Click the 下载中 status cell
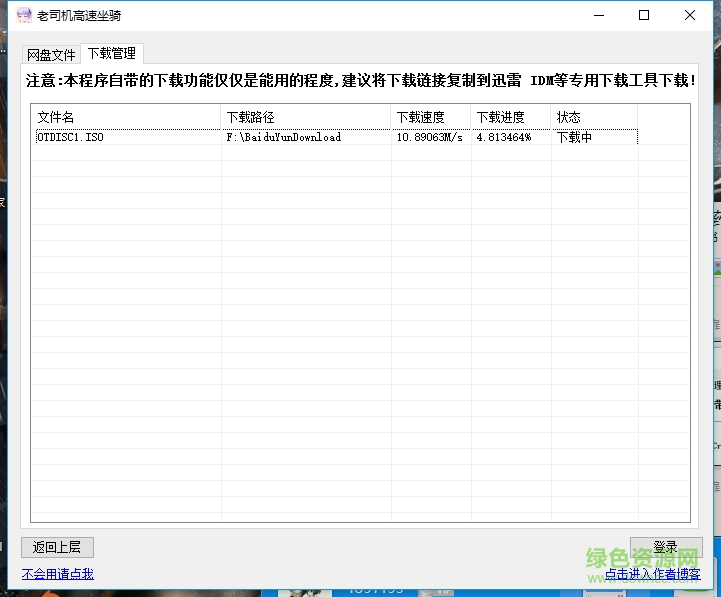The image size is (721, 597). tap(575, 137)
